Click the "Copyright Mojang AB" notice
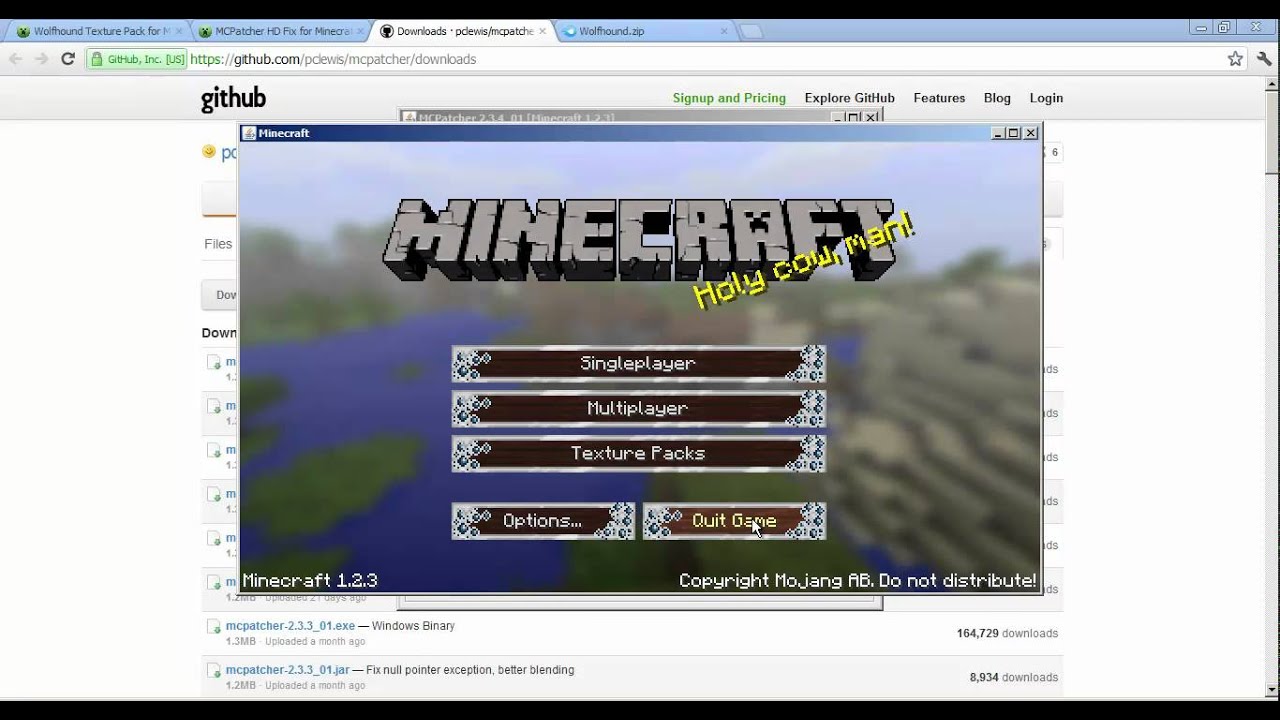The width and height of the screenshot is (1280, 720). pyautogui.click(x=858, y=580)
